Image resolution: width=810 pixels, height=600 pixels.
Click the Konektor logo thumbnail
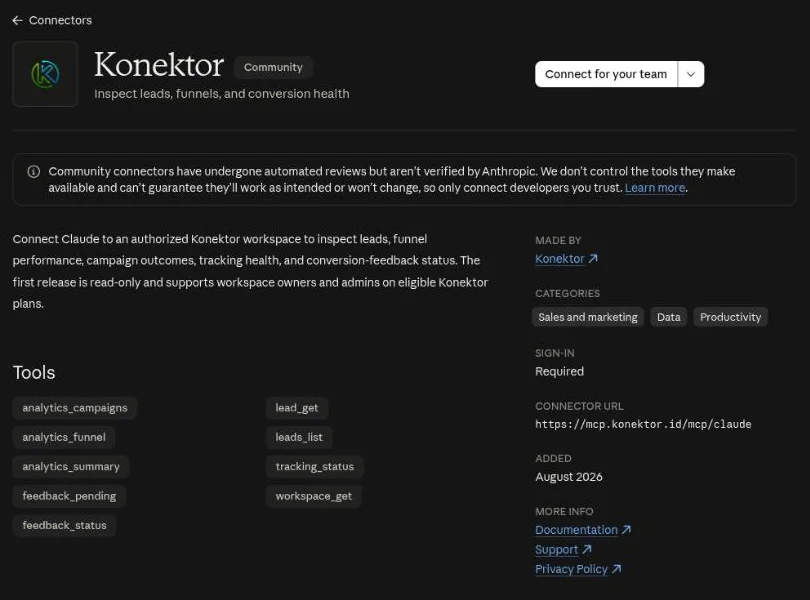pos(45,74)
